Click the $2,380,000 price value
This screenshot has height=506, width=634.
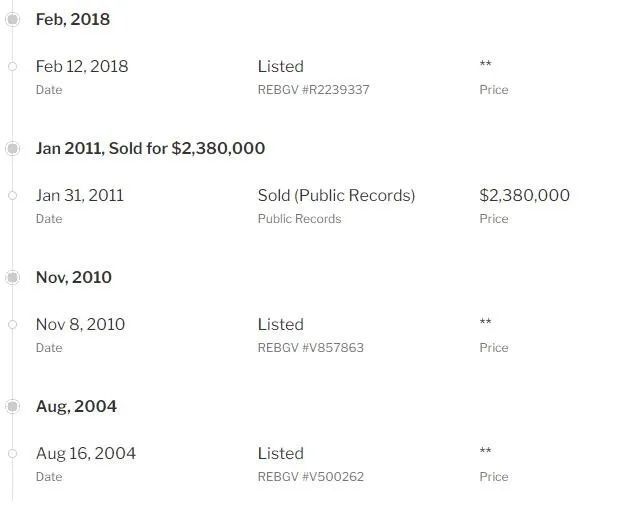click(x=524, y=196)
